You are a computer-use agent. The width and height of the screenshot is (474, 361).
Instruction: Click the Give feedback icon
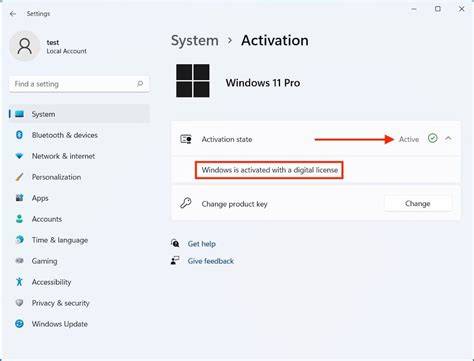(x=175, y=260)
